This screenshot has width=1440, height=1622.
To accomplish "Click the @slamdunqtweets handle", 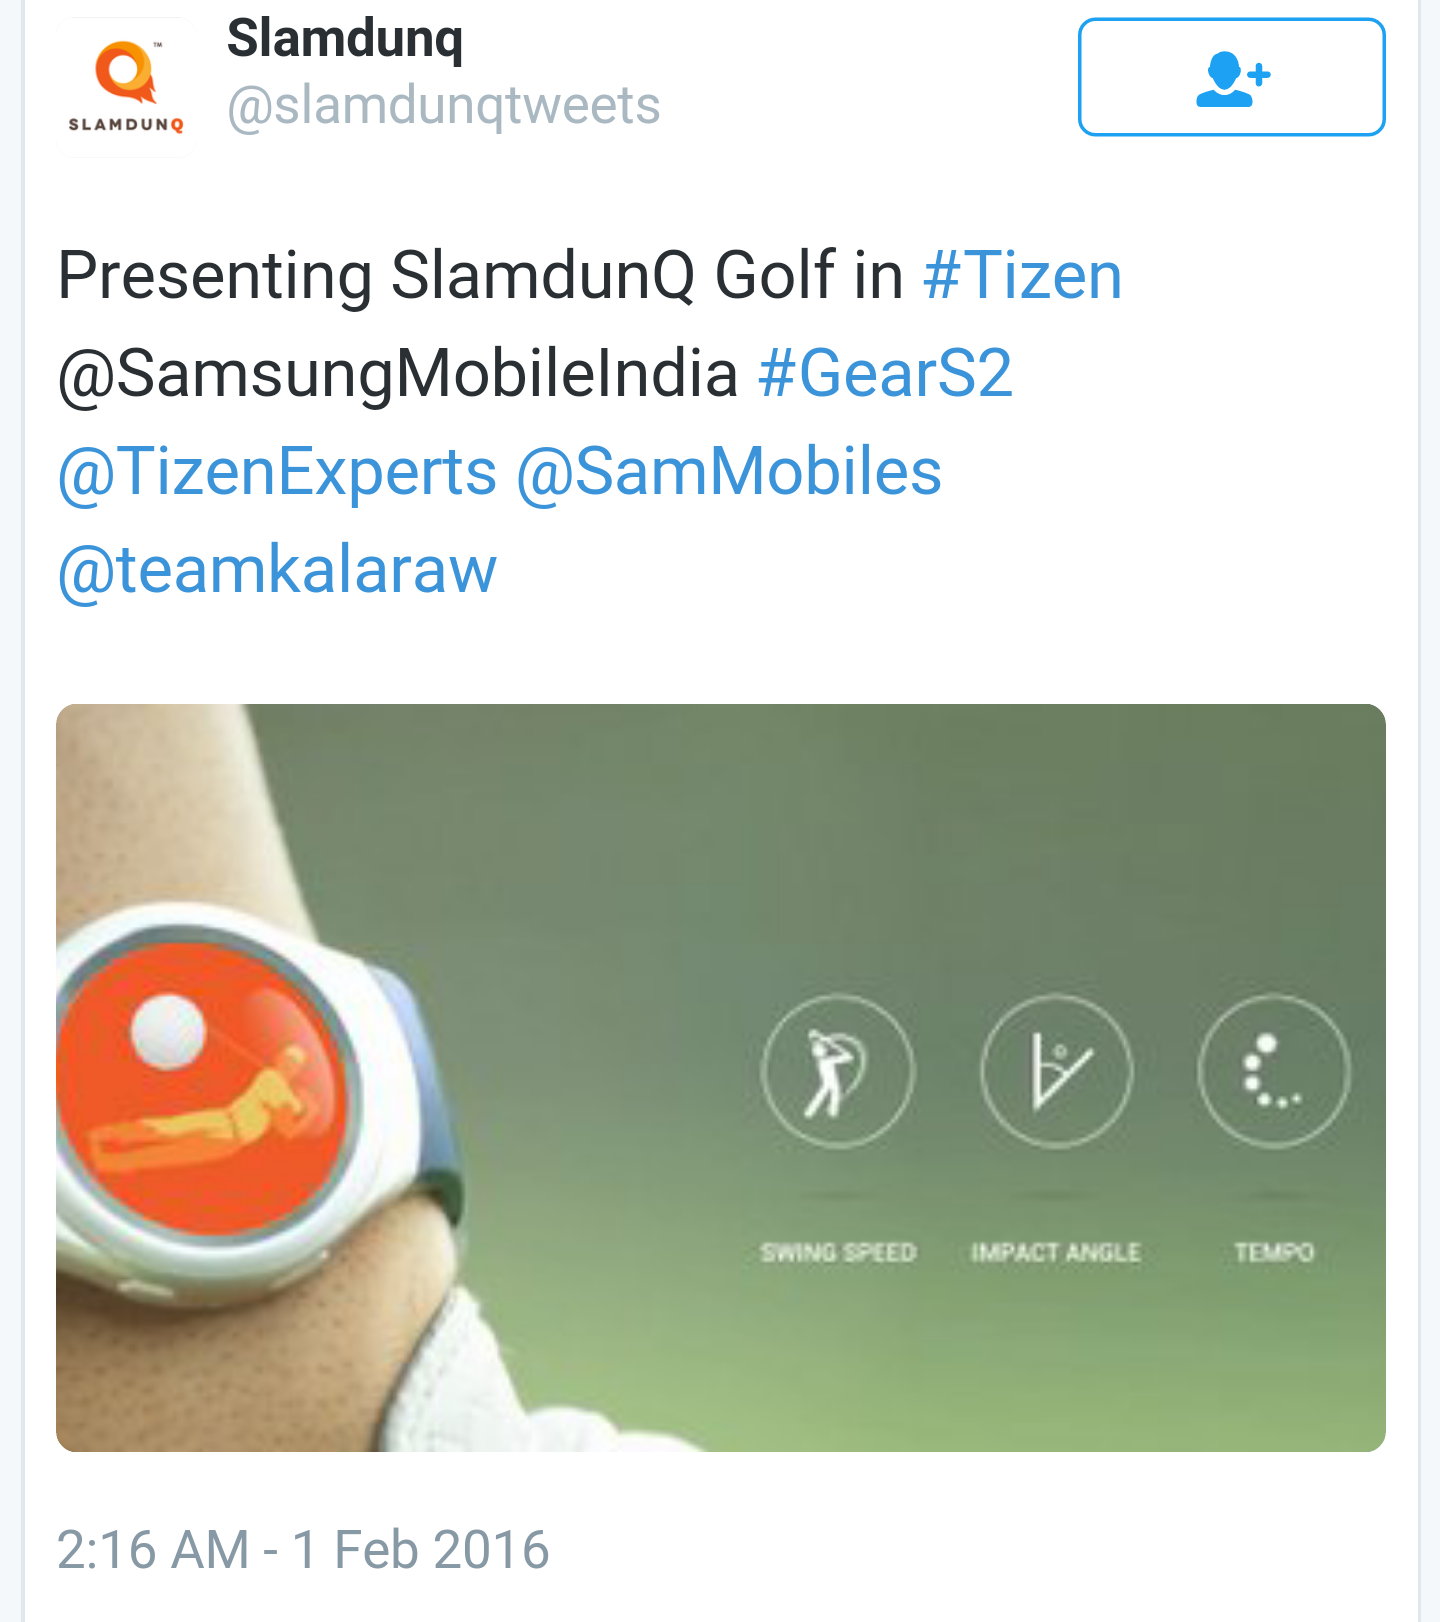I will (x=443, y=106).
